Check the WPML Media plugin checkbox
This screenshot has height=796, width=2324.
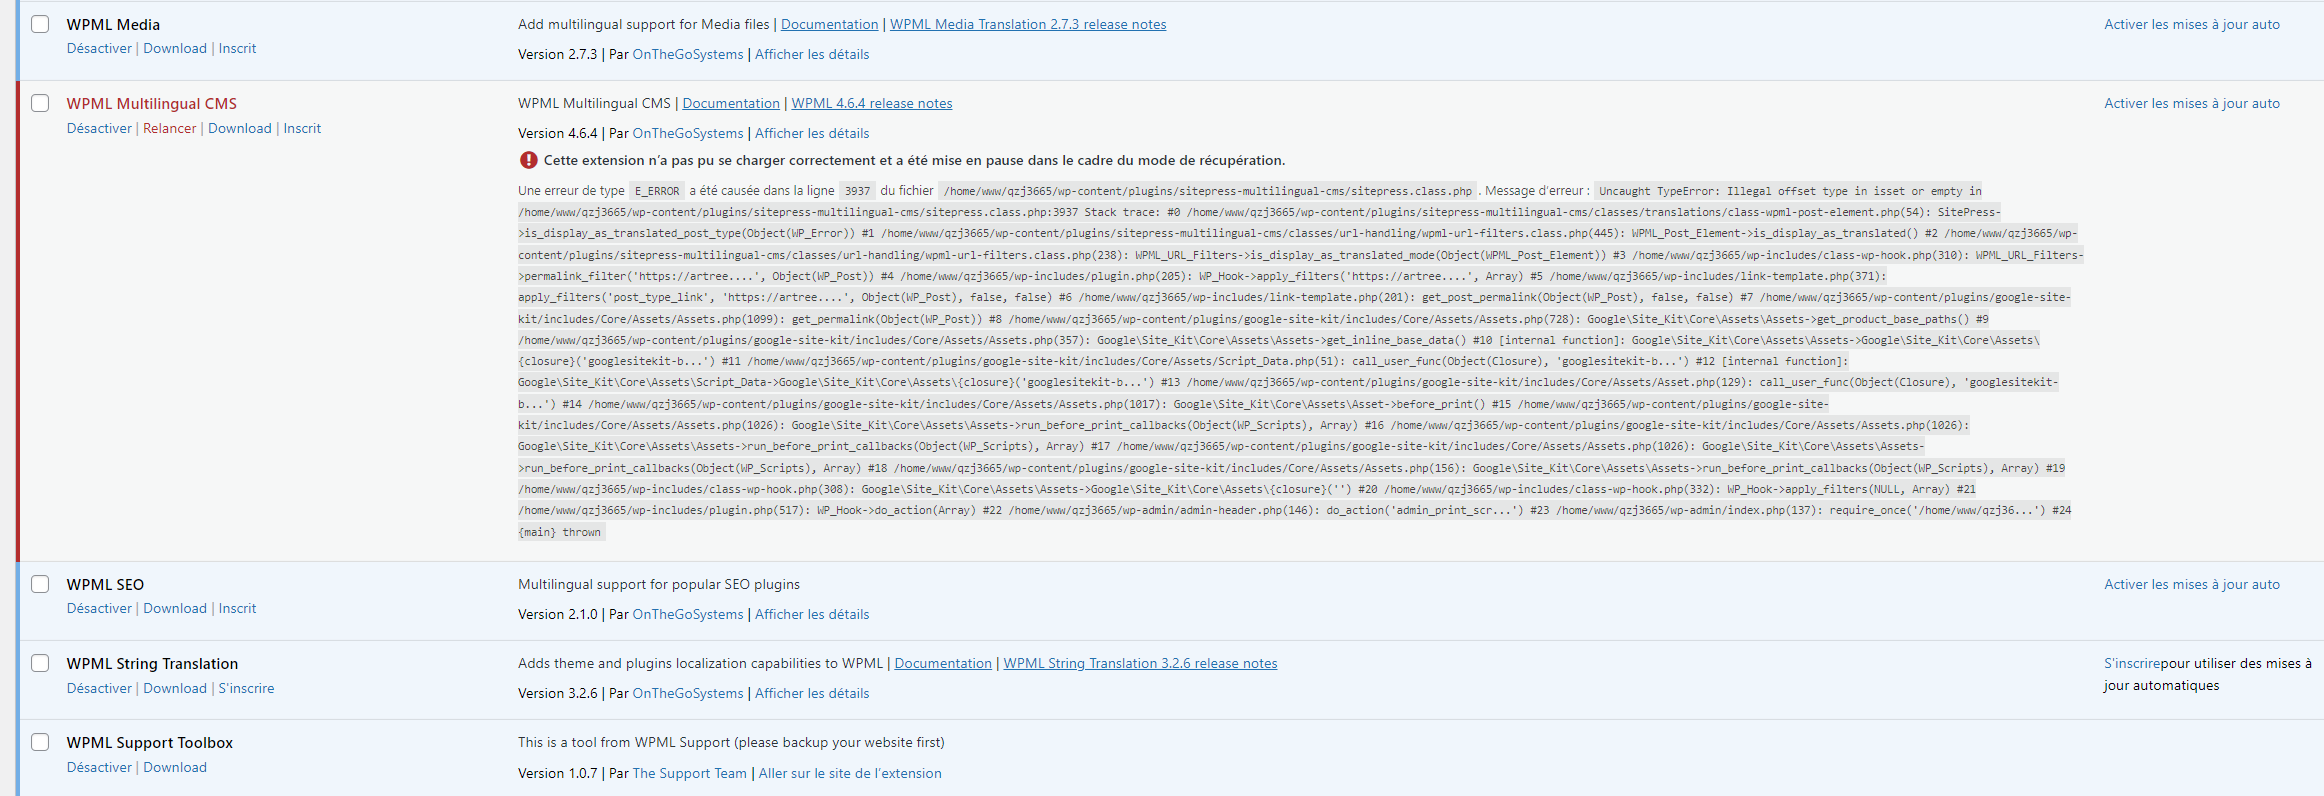40,24
